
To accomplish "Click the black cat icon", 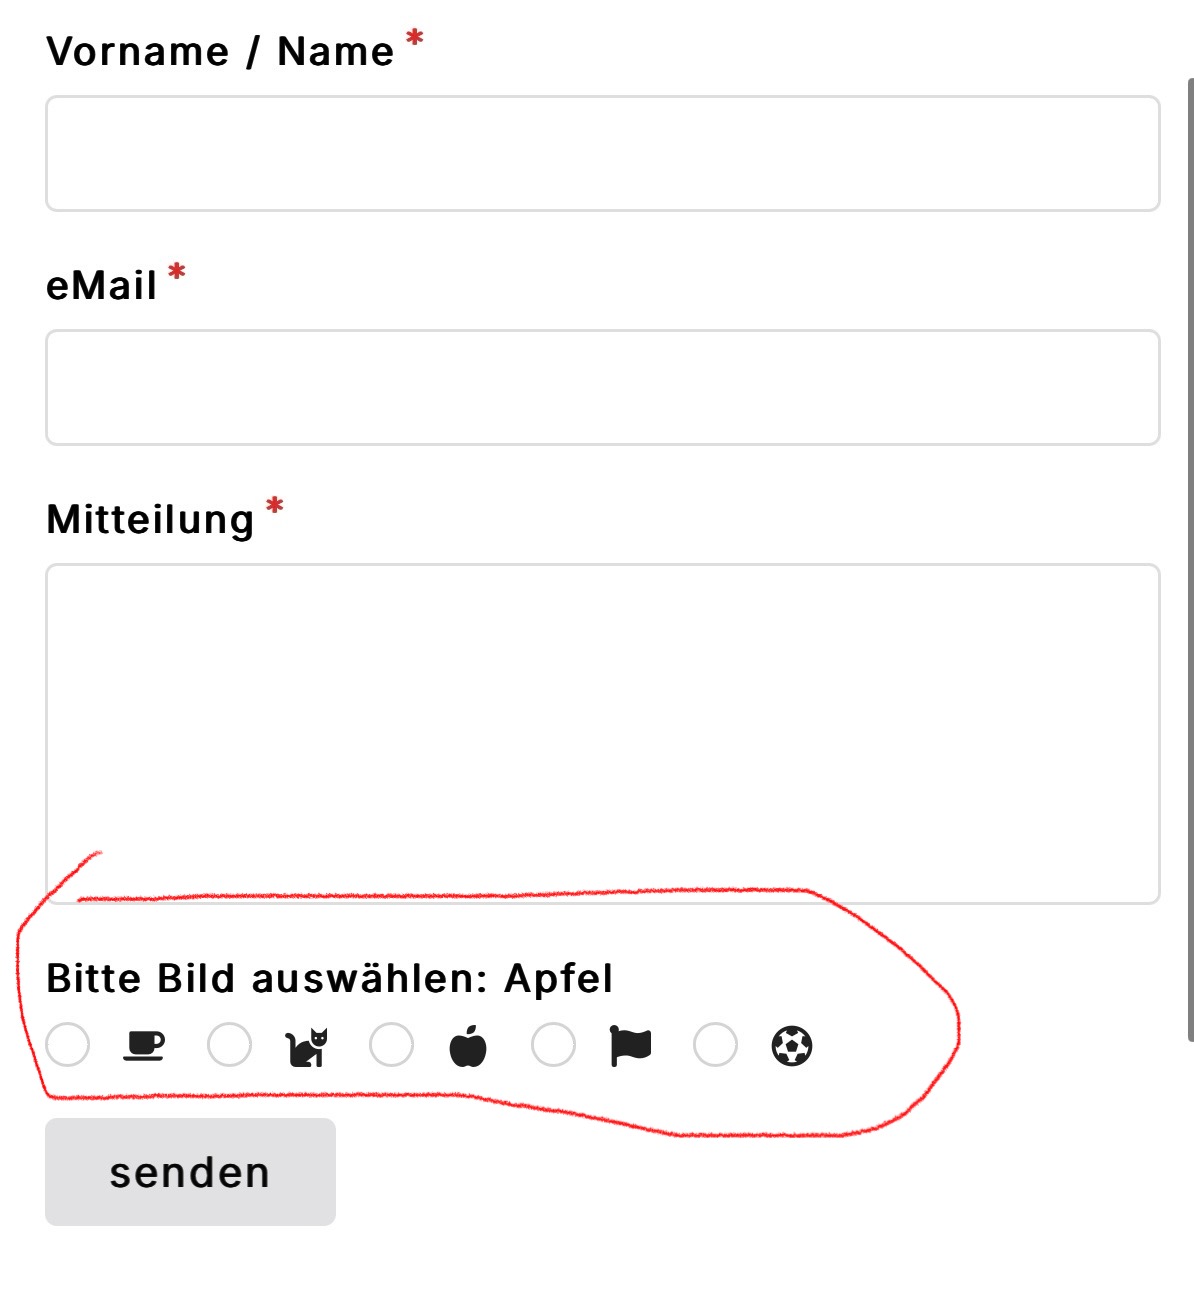I will [306, 1047].
